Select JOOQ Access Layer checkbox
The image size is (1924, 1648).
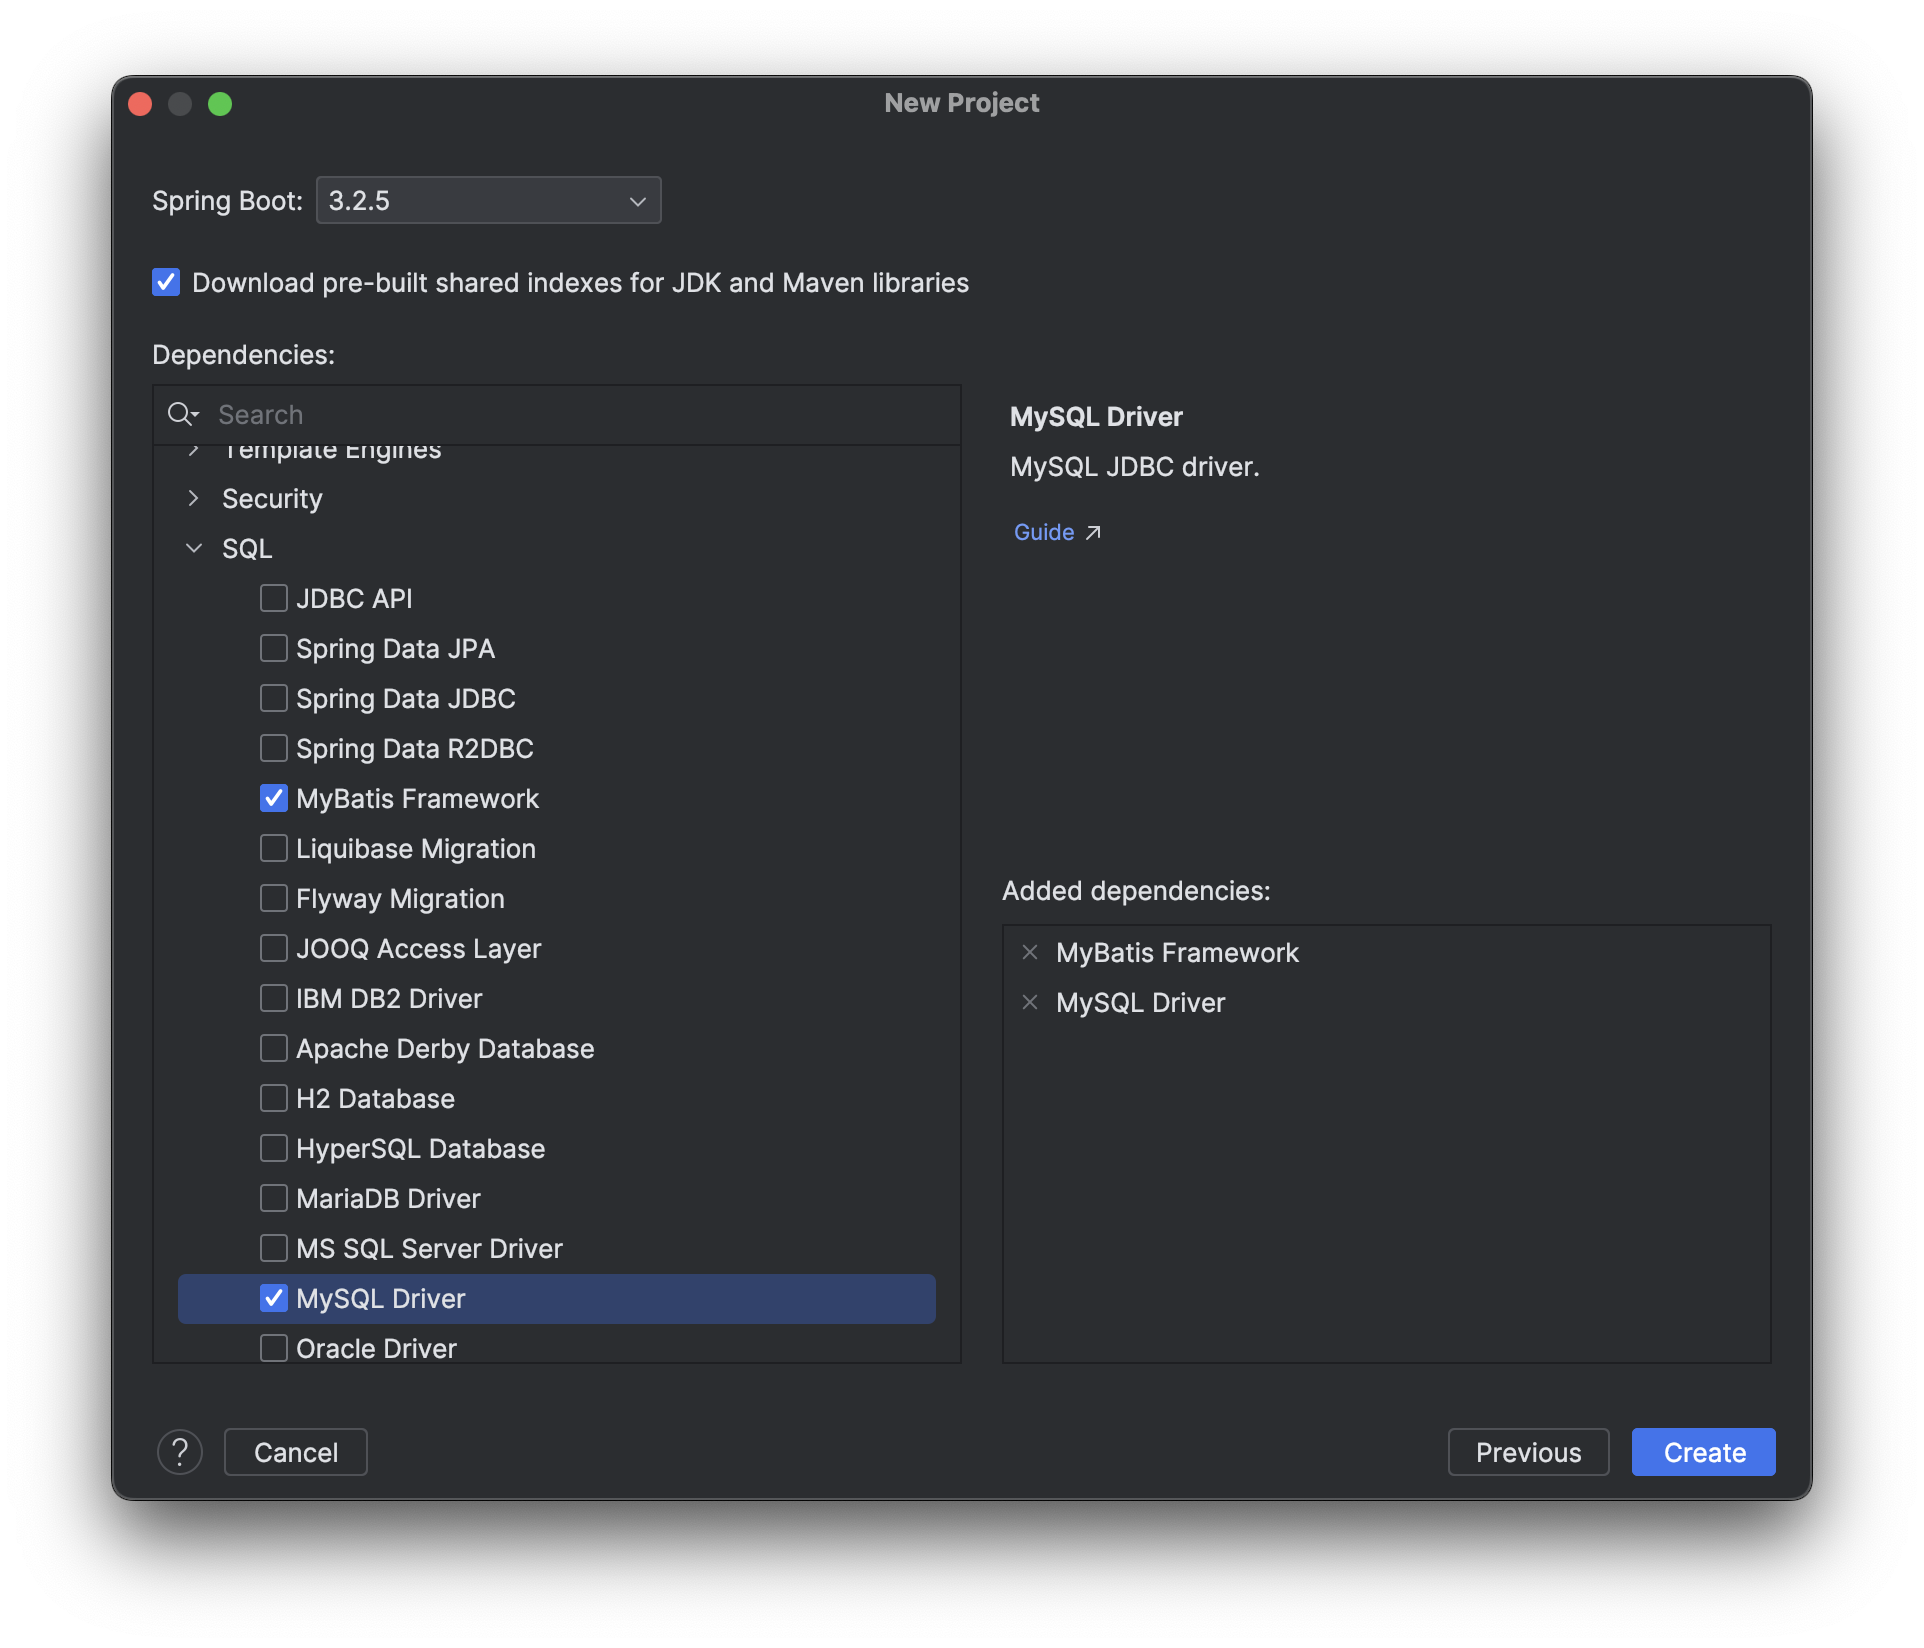pos(273,948)
